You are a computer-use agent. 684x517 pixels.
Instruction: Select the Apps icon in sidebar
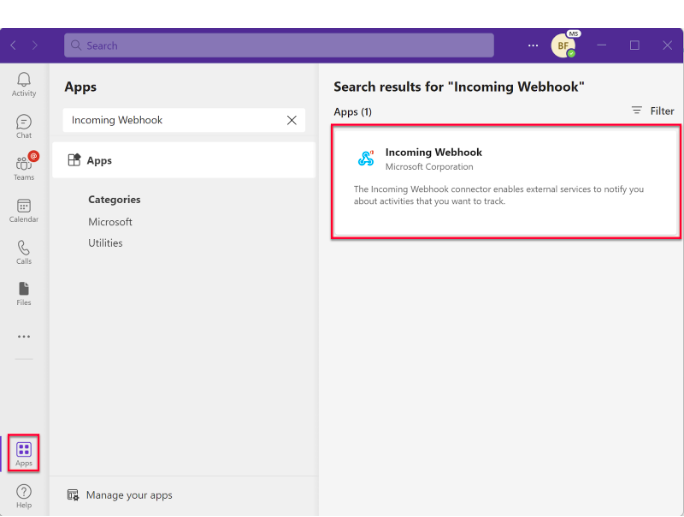tap(24, 453)
